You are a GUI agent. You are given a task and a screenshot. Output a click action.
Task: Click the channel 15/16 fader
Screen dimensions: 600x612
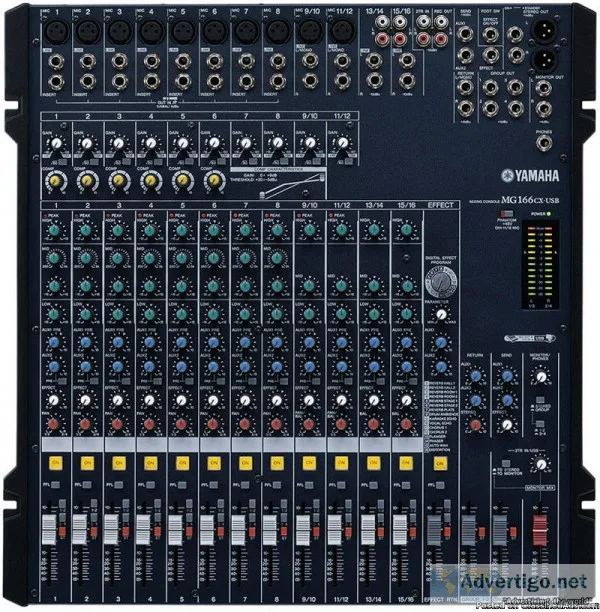[401, 530]
